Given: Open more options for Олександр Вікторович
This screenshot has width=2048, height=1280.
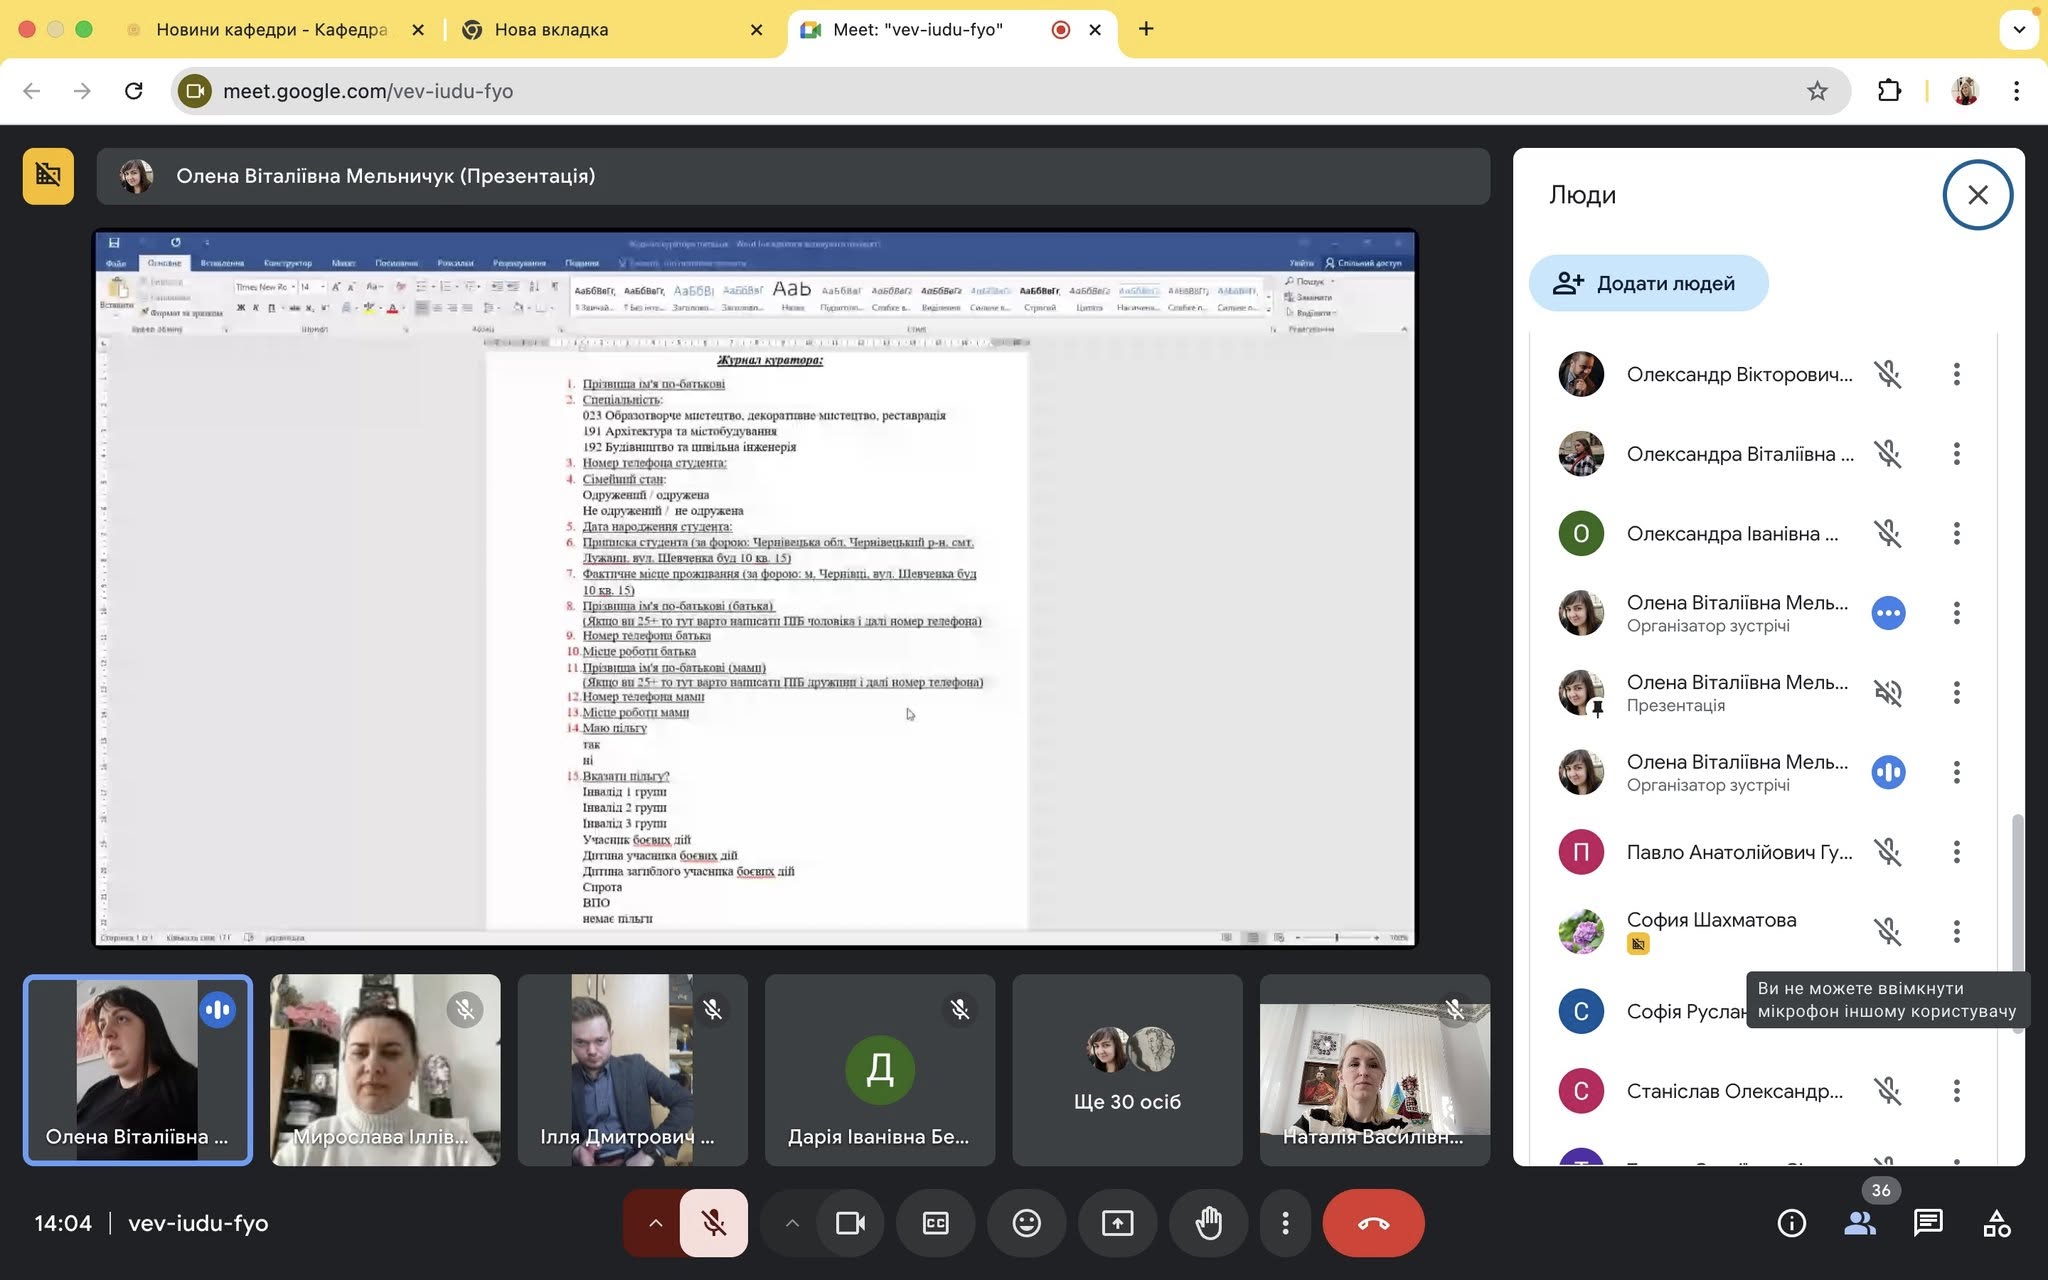Looking at the screenshot, I should coord(1956,374).
